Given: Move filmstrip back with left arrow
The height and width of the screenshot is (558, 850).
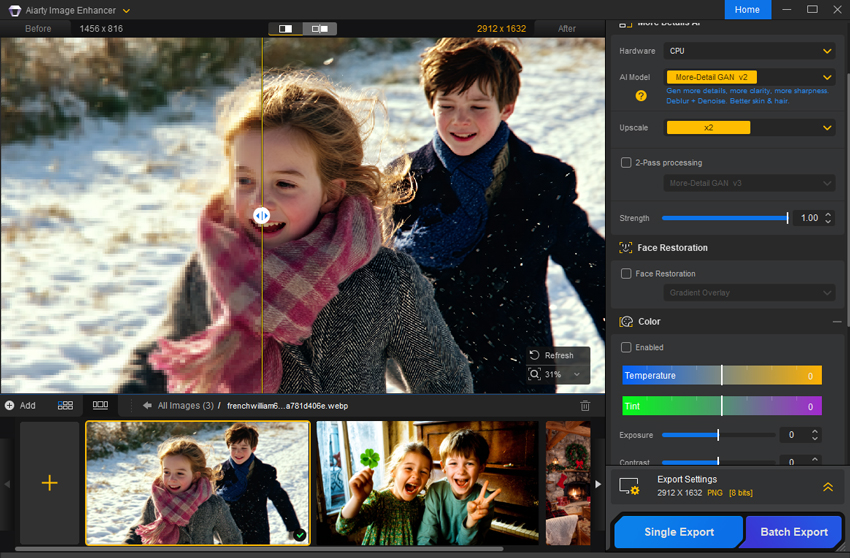Looking at the screenshot, I should tap(7, 484).
